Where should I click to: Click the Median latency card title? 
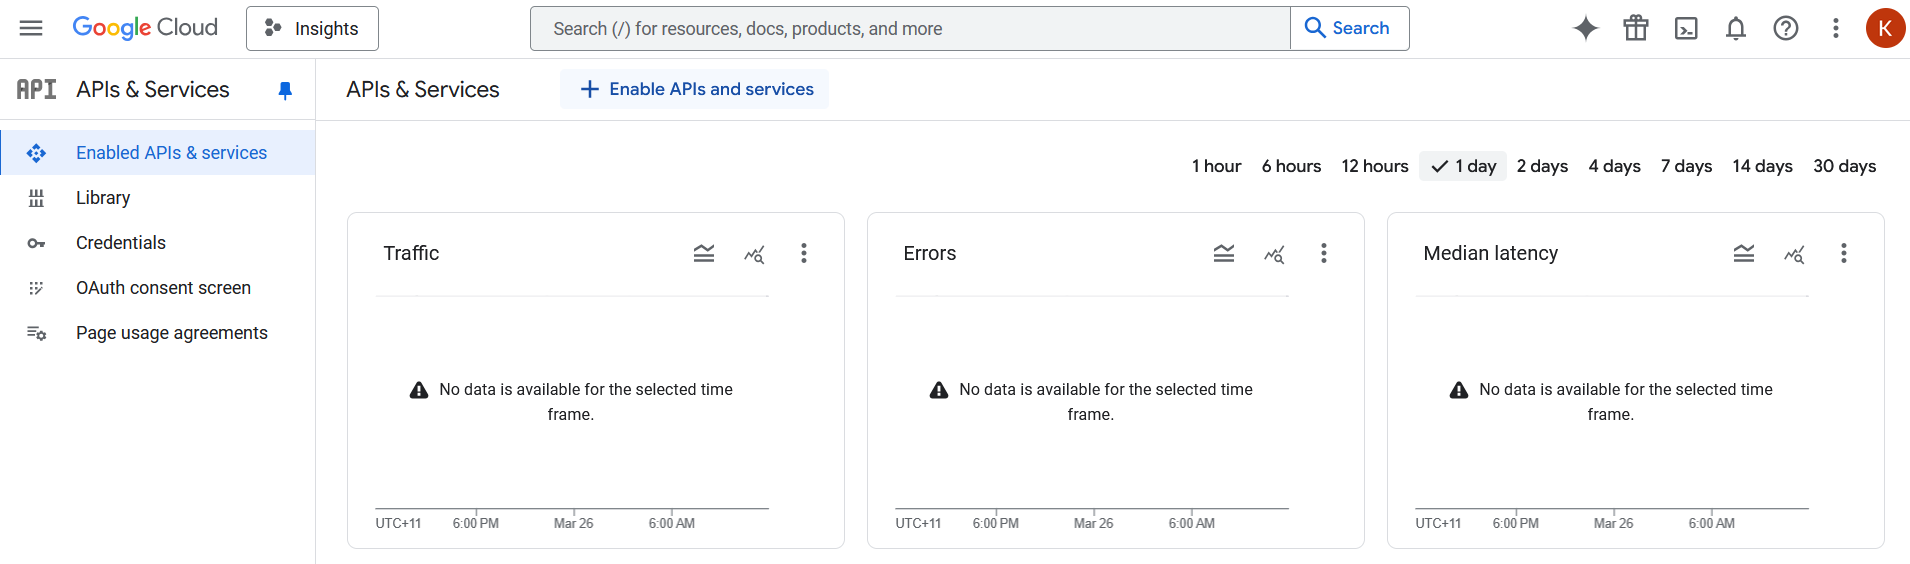coord(1491,253)
